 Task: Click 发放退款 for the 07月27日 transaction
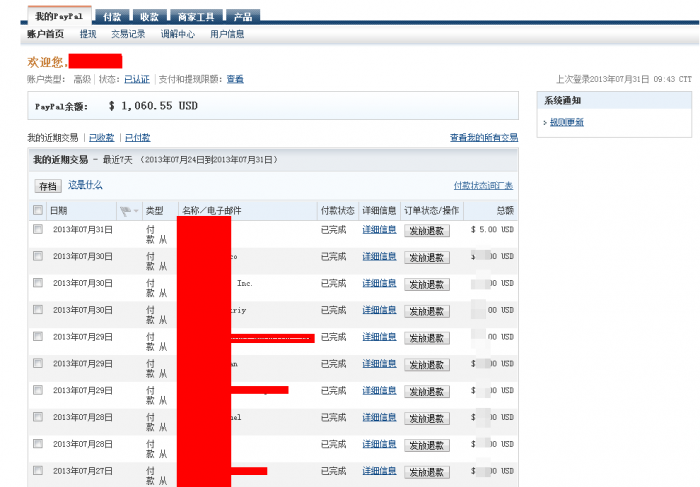[427, 472]
